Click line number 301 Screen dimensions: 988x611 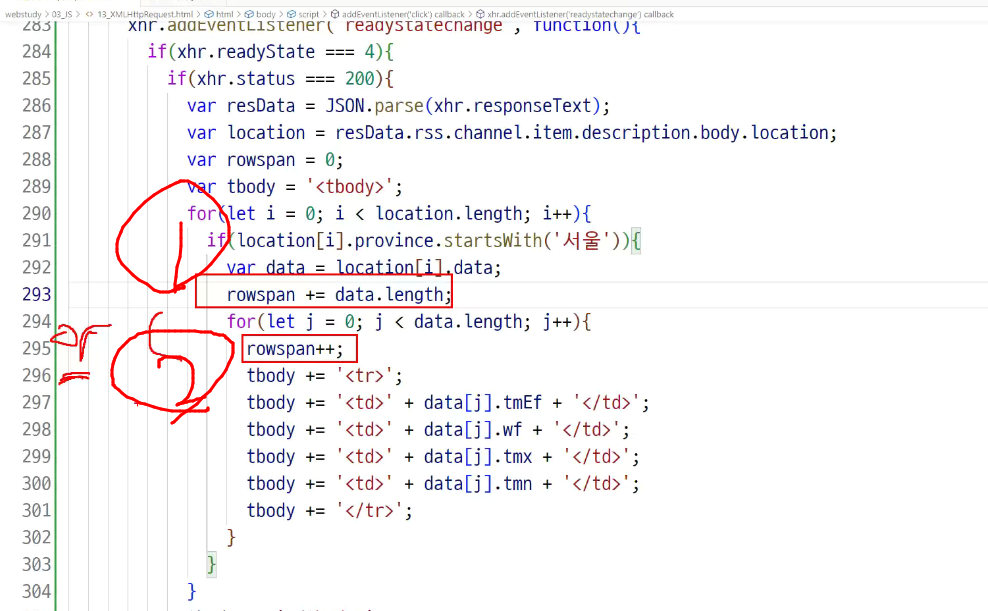37,511
